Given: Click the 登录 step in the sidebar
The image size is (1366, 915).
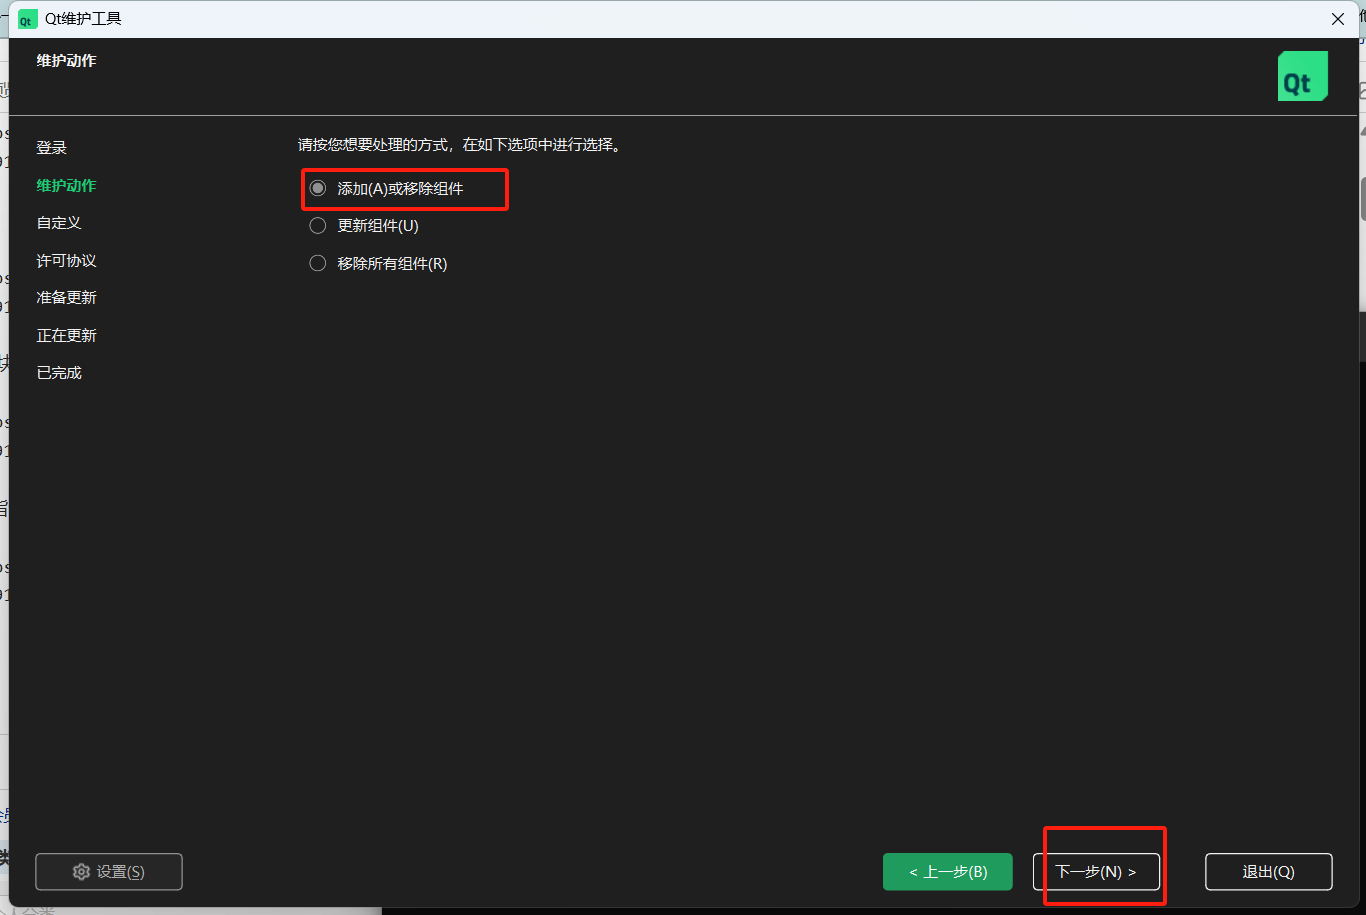Looking at the screenshot, I should click(52, 148).
